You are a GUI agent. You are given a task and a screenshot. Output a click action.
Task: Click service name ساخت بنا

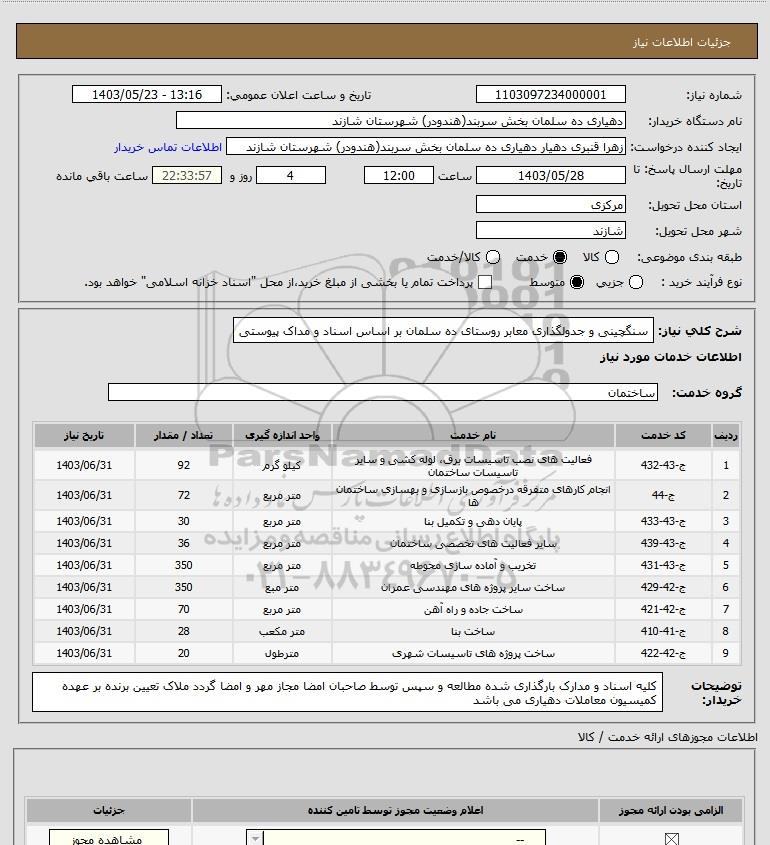coord(473,632)
